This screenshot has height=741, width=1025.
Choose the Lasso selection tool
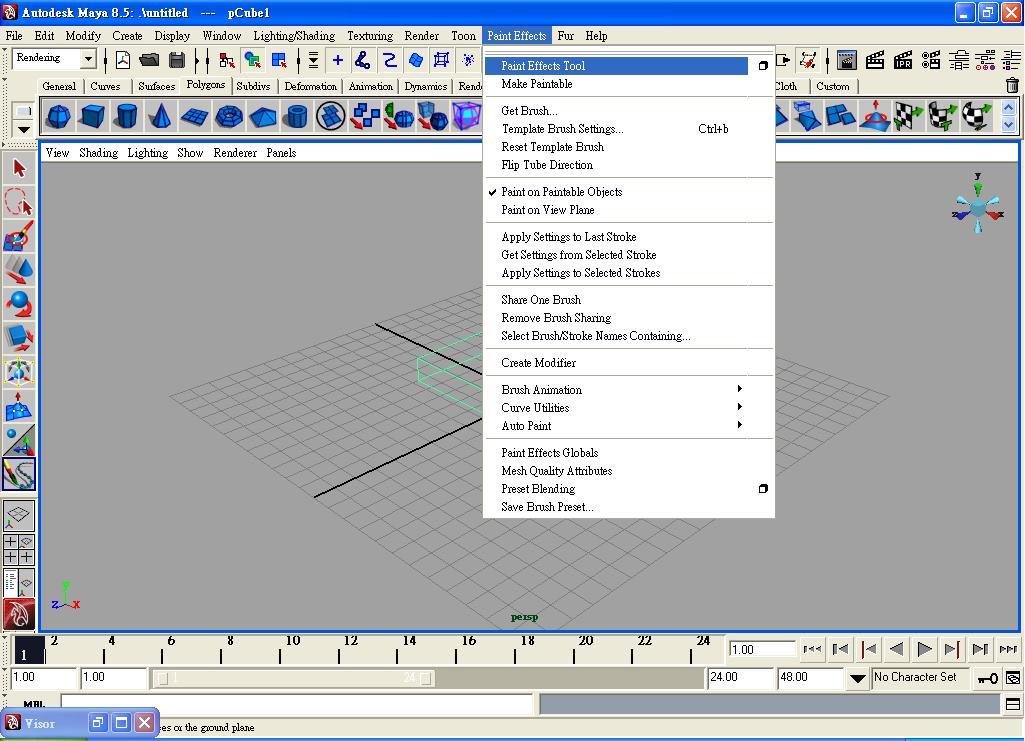19,202
